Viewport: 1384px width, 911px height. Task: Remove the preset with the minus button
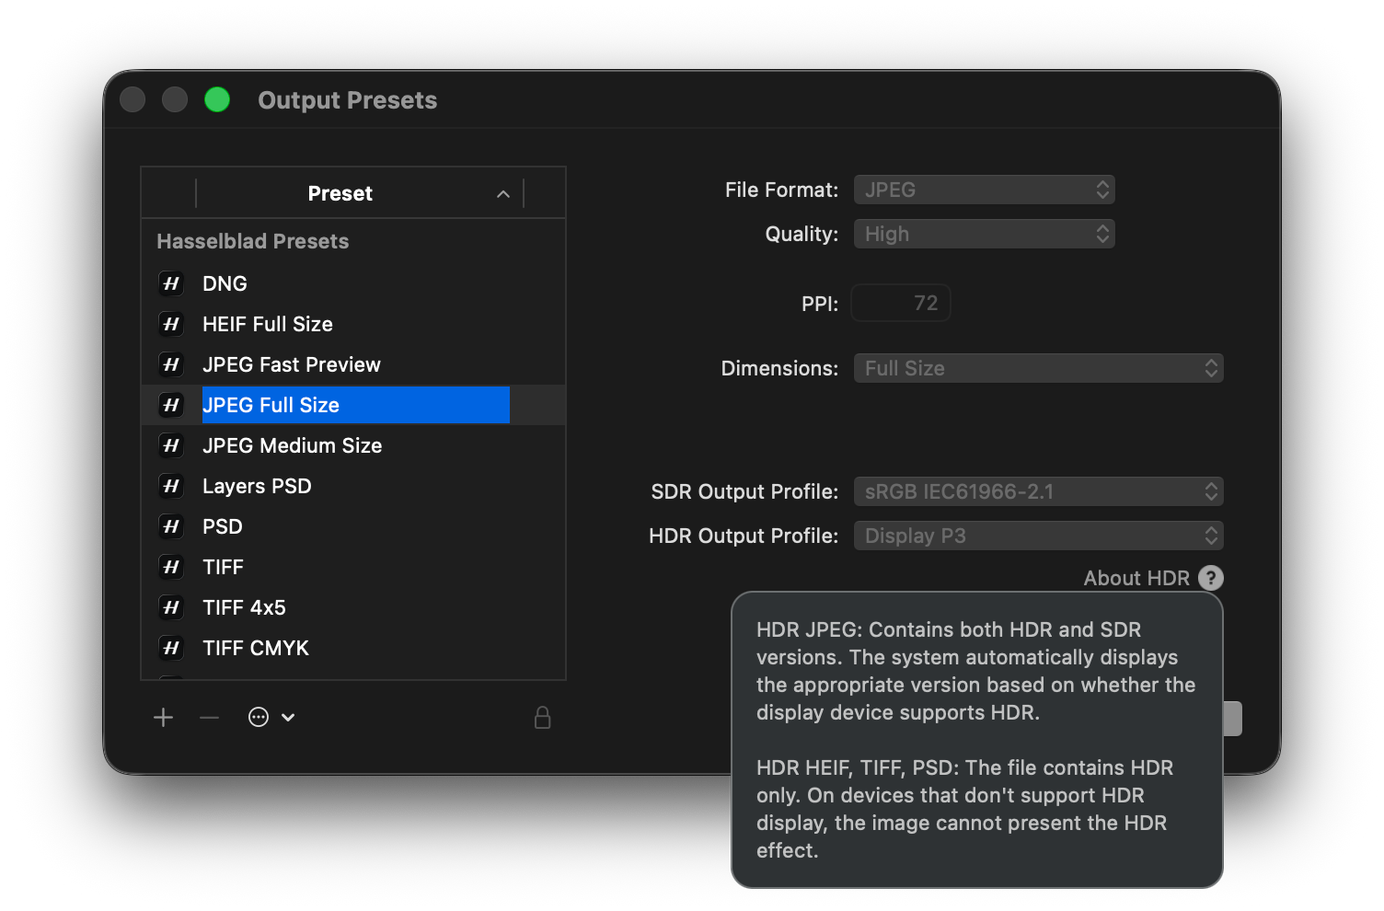(x=209, y=717)
